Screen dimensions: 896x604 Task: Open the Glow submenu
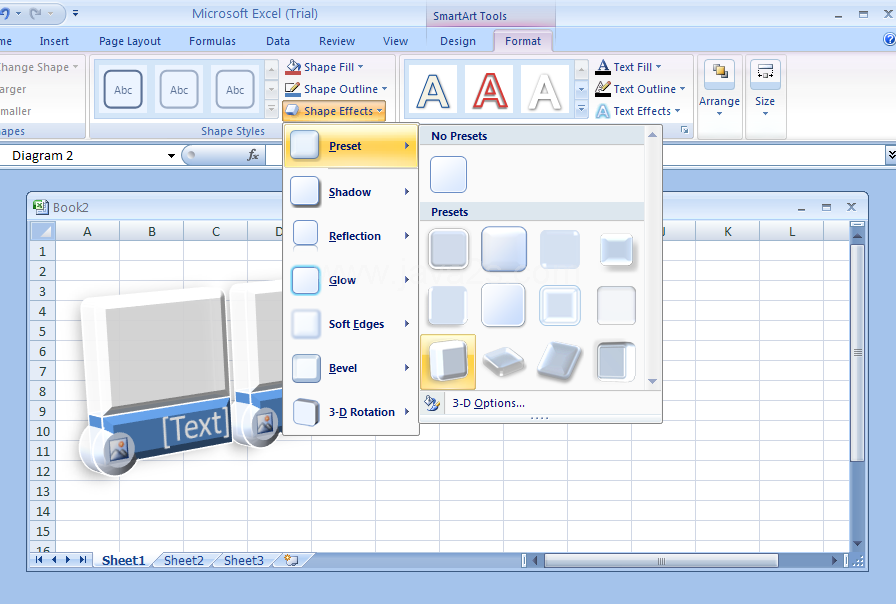click(x=351, y=279)
